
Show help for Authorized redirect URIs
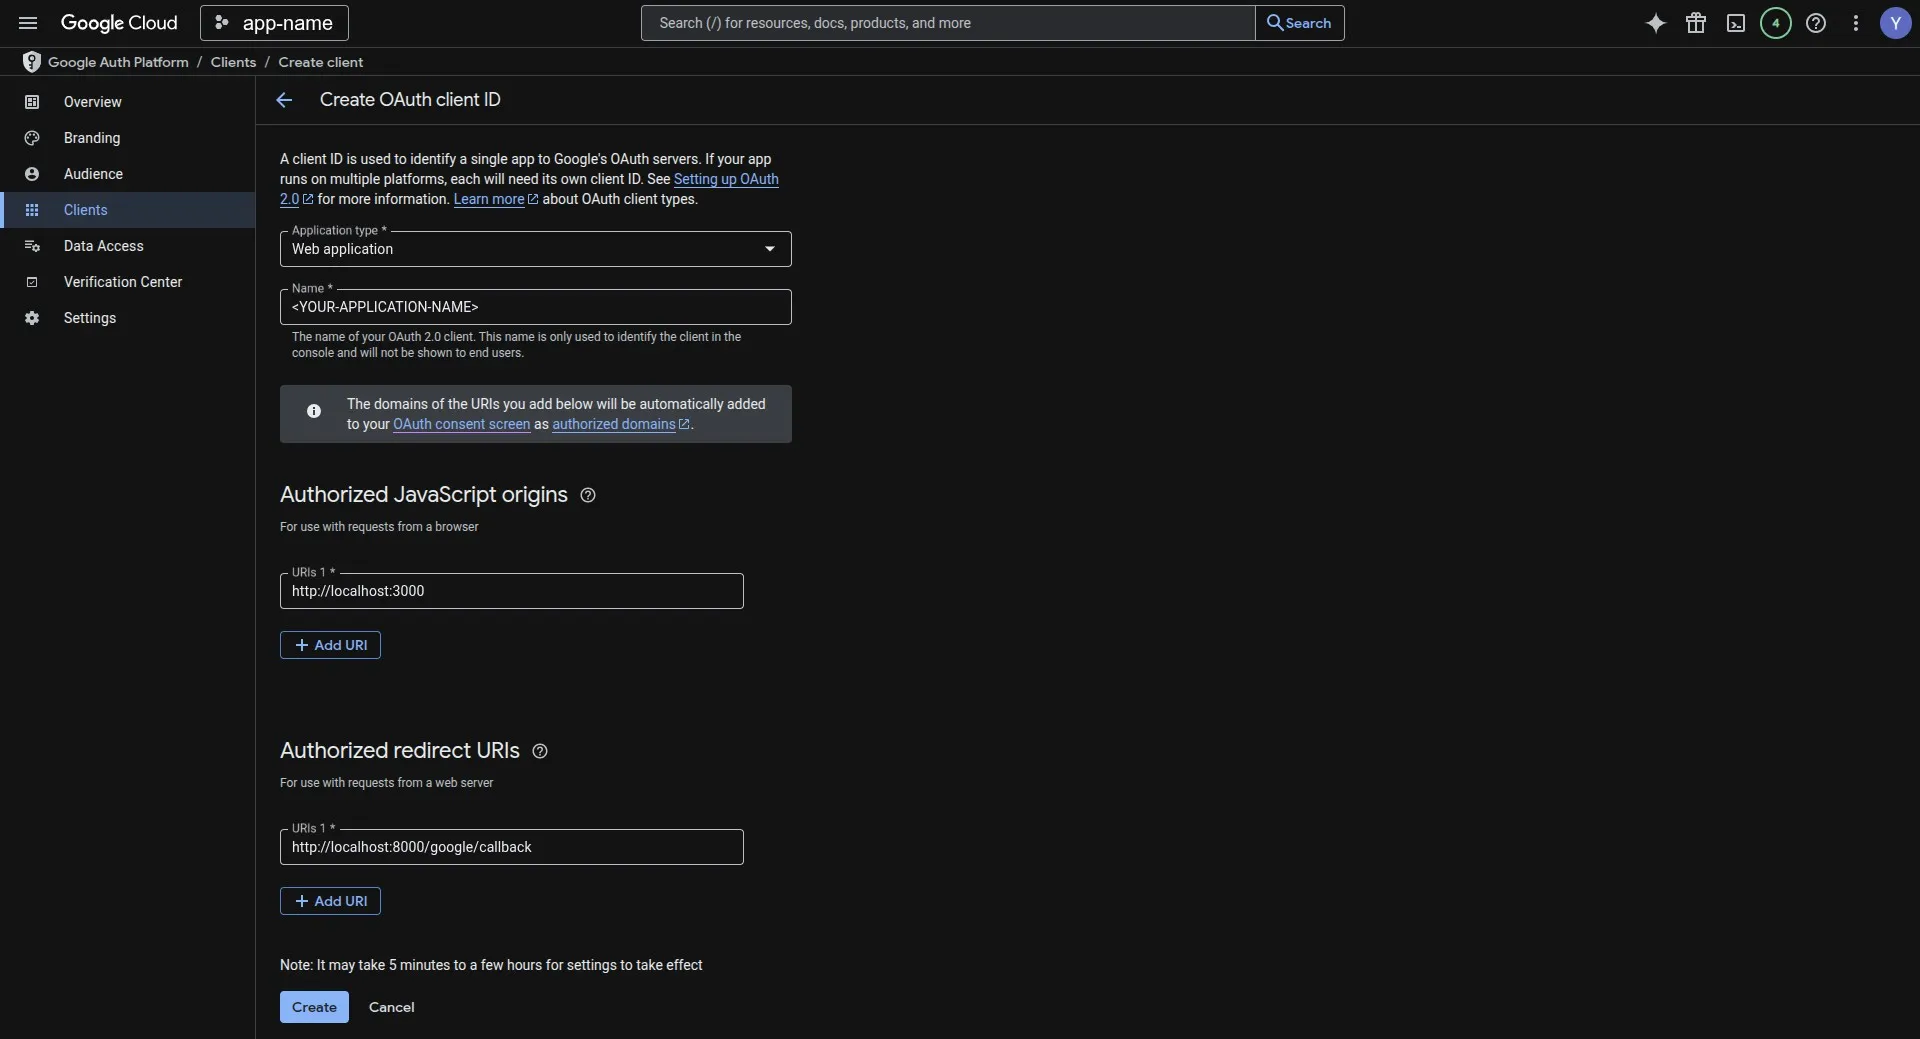(x=540, y=751)
